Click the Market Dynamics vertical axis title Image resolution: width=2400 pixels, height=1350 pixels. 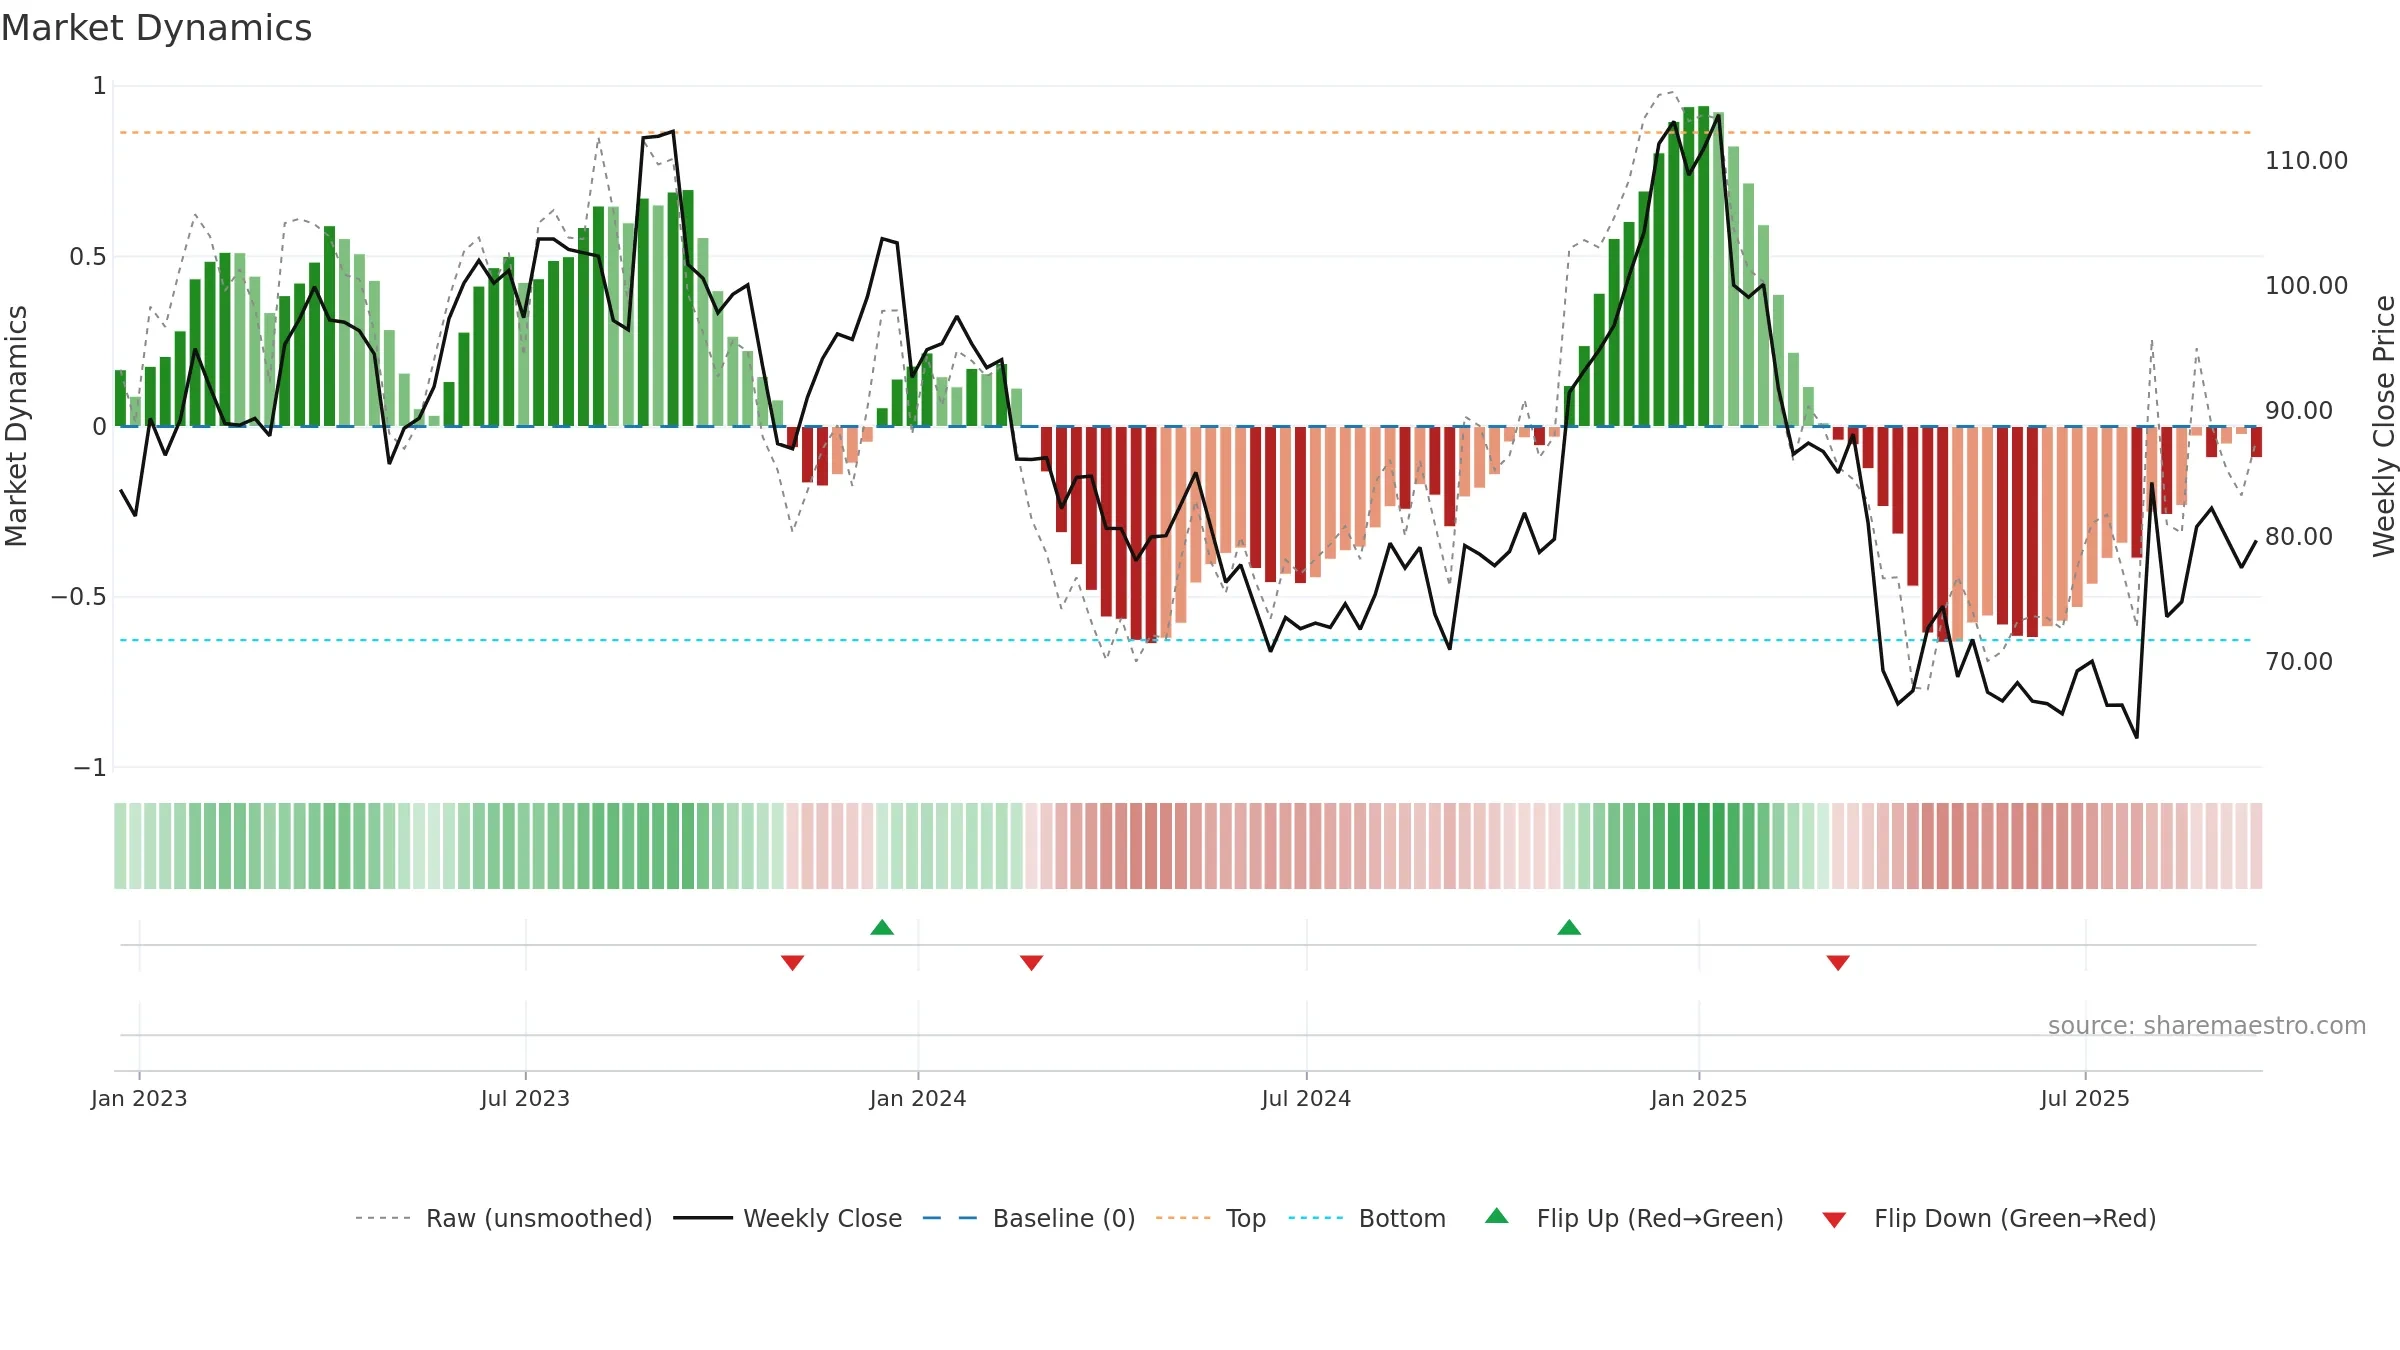[16, 426]
